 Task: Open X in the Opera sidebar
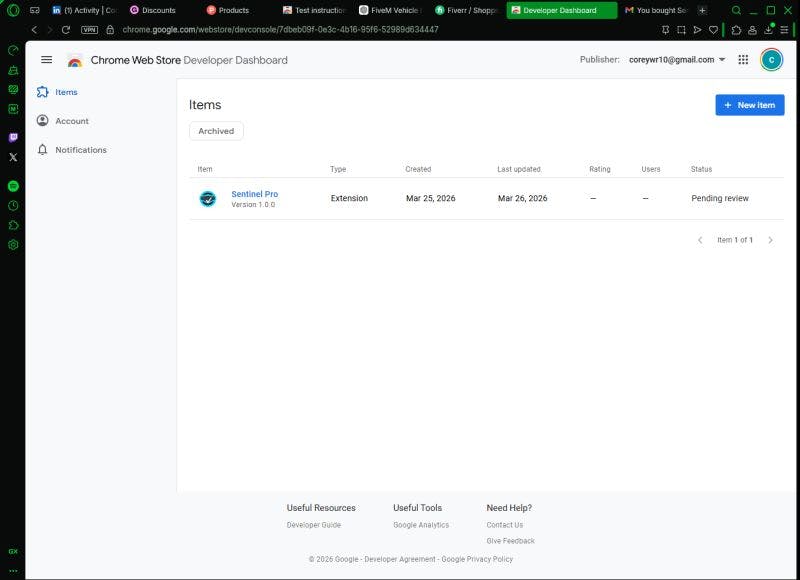pyautogui.click(x=13, y=157)
